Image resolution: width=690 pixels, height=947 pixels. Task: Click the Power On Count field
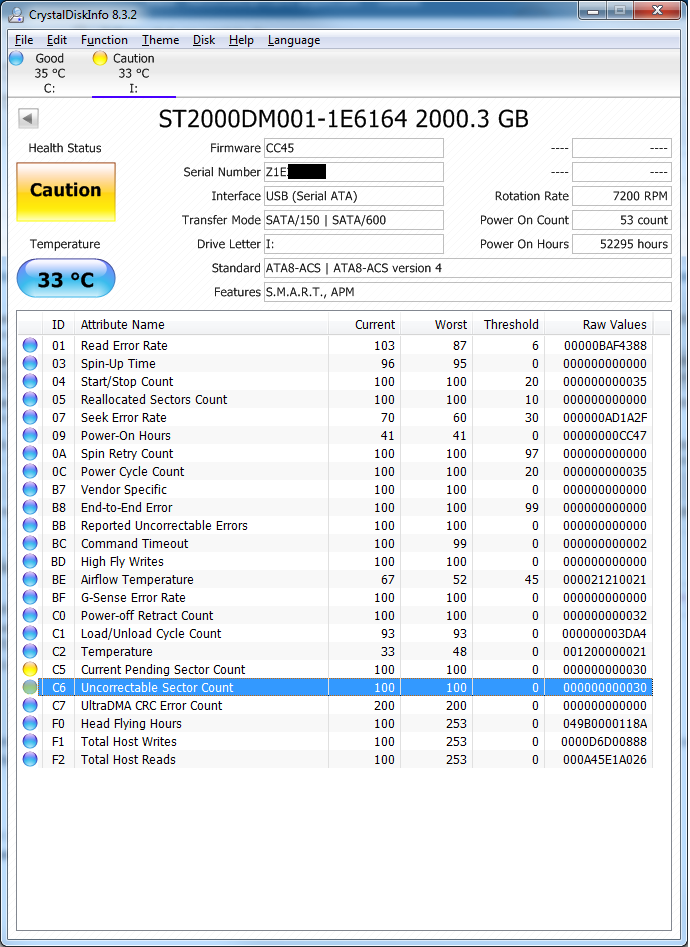point(622,220)
